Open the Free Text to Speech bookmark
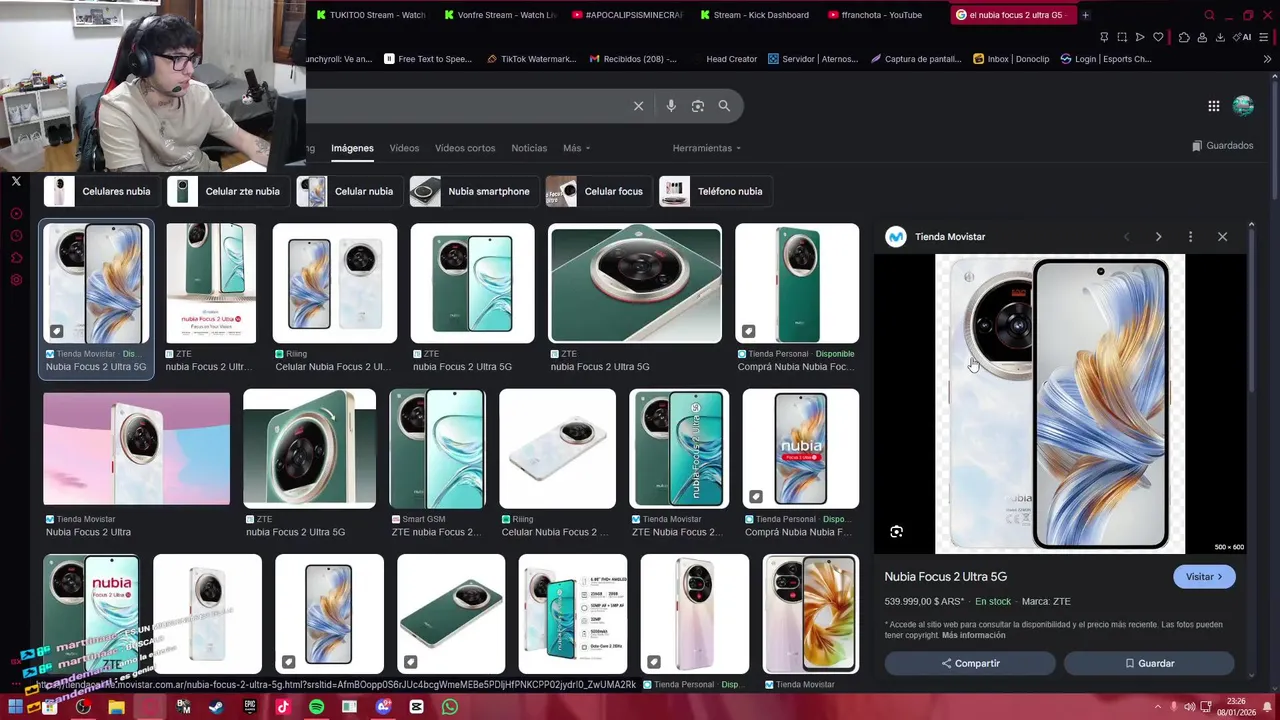The height and width of the screenshot is (720, 1280). pyautogui.click(x=427, y=59)
